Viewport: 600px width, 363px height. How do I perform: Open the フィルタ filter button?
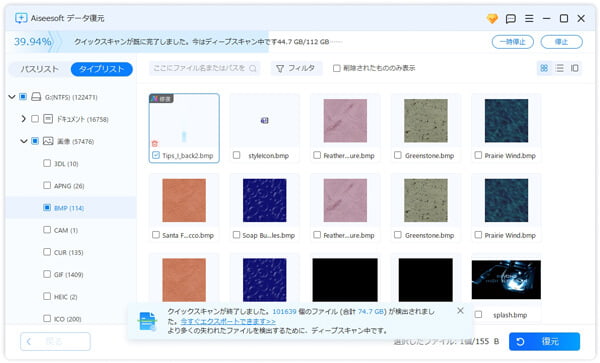coord(296,68)
